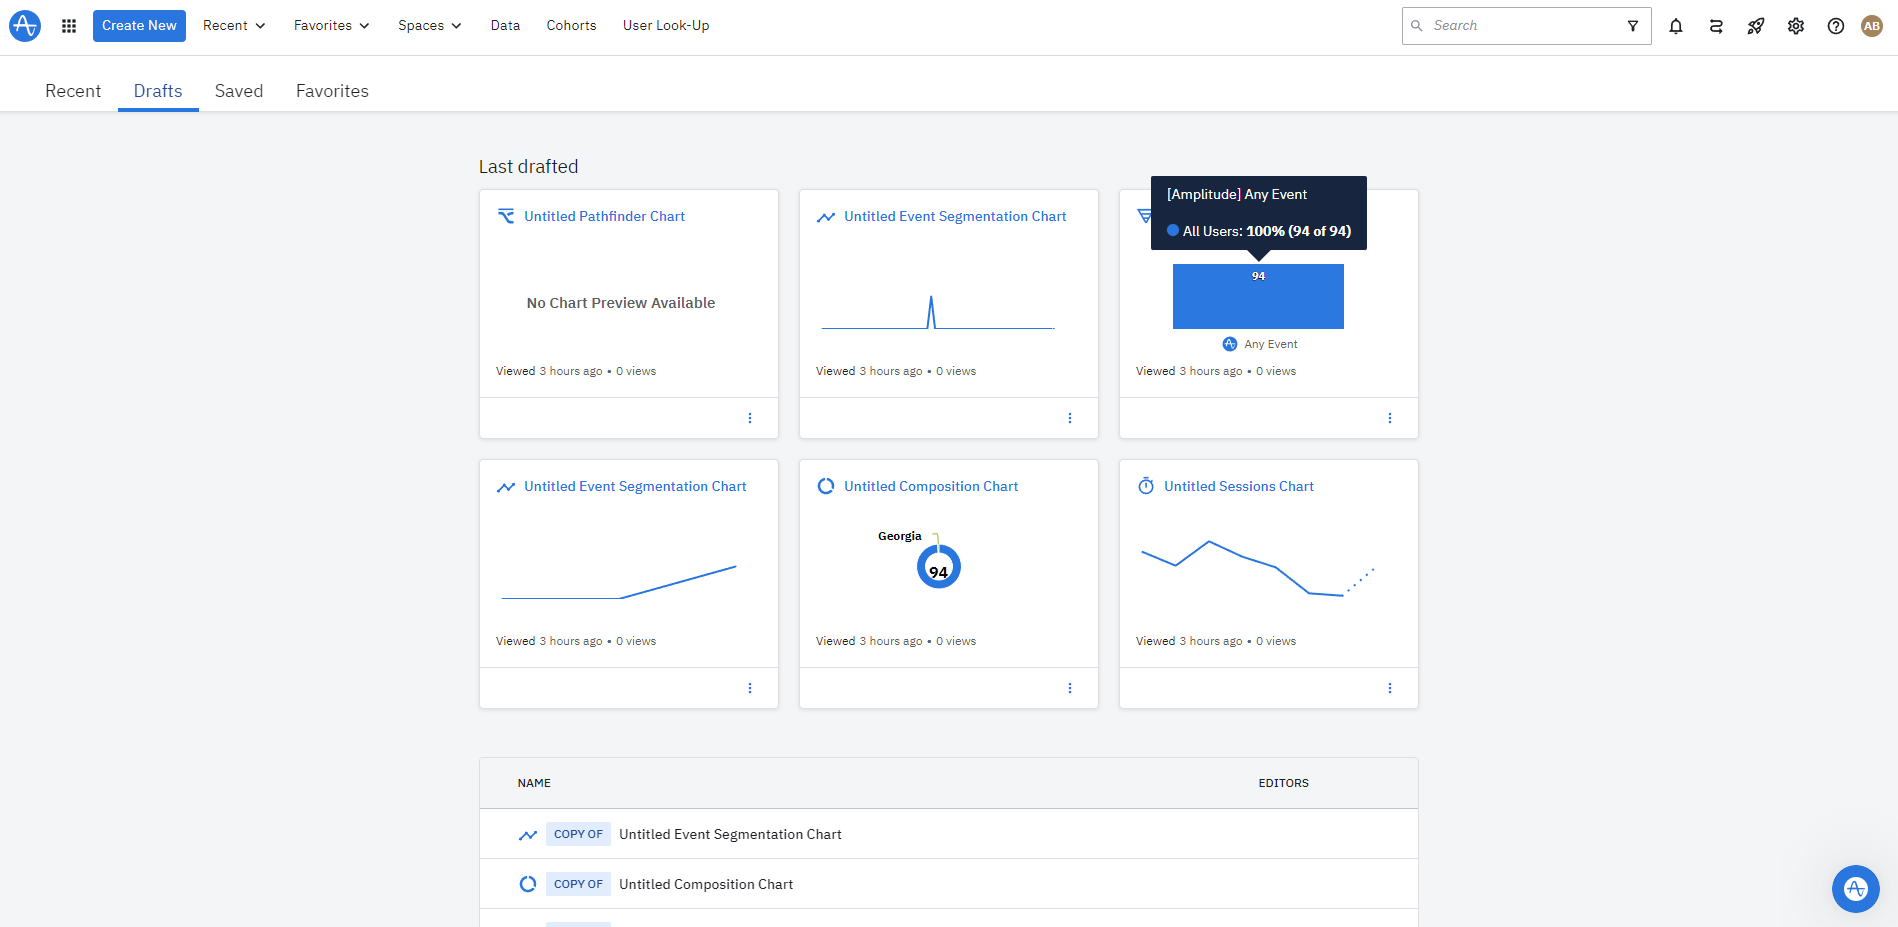Open the apps grid menu icon
The height and width of the screenshot is (927, 1898).
[69, 26]
